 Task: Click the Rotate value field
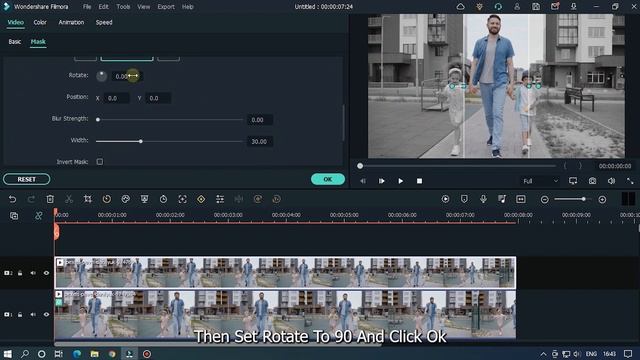(127, 76)
